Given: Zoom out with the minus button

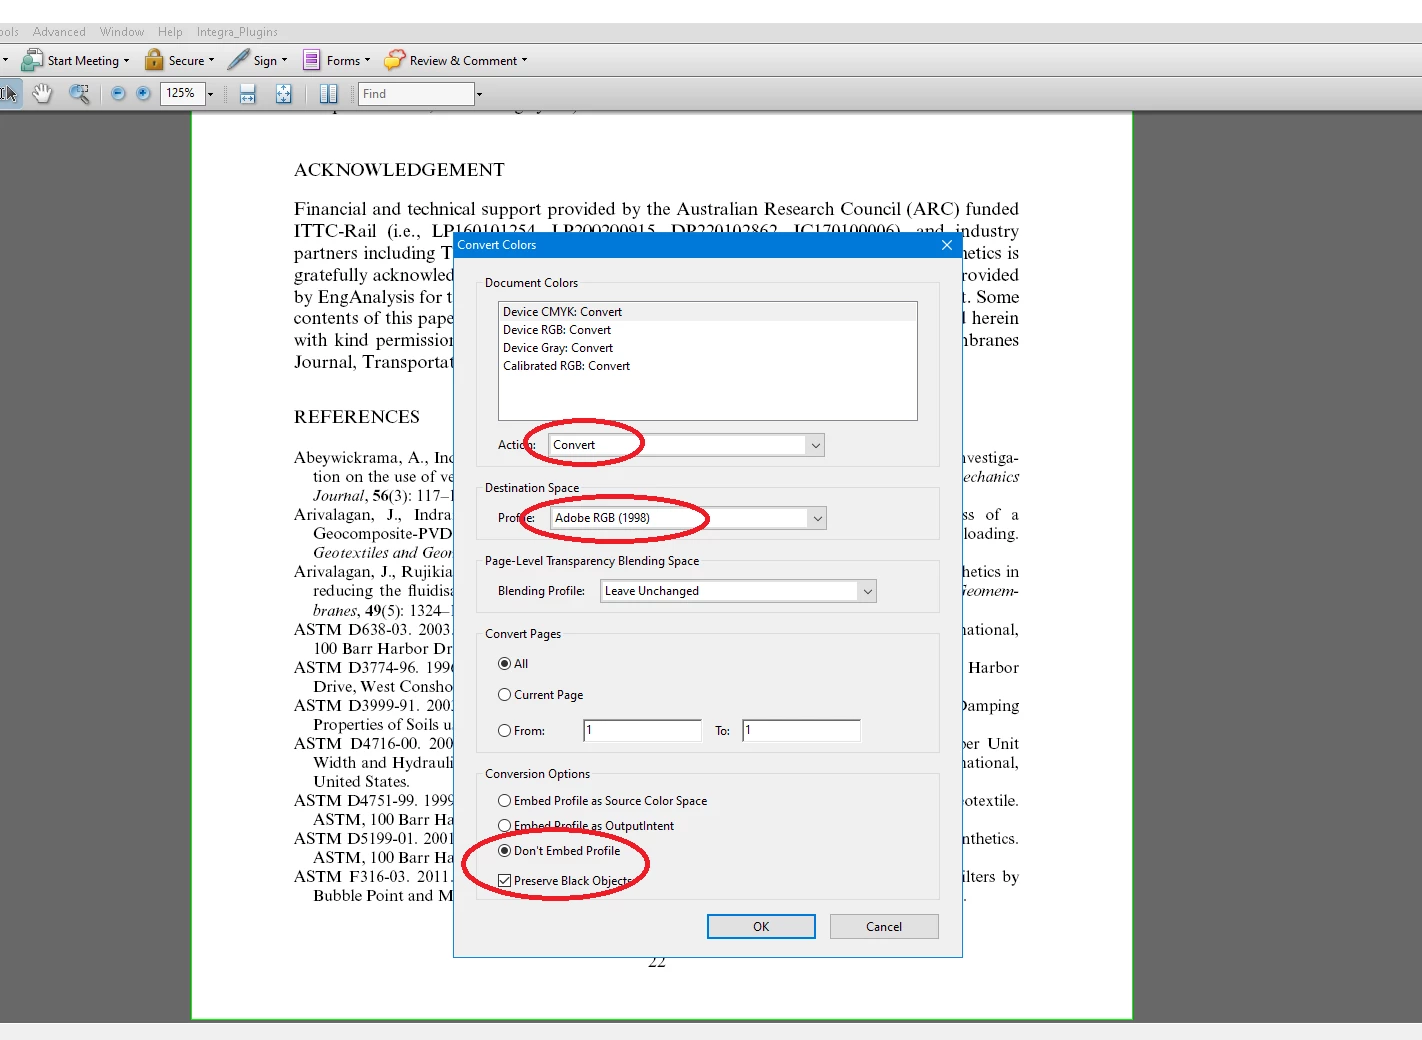Looking at the screenshot, I should point(118,94).
